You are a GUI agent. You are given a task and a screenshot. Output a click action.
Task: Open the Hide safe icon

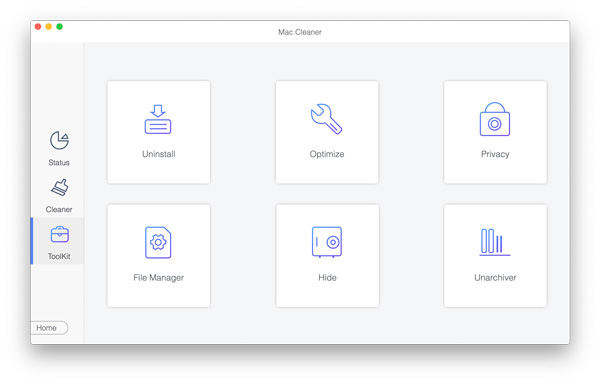tap(327, 242)
